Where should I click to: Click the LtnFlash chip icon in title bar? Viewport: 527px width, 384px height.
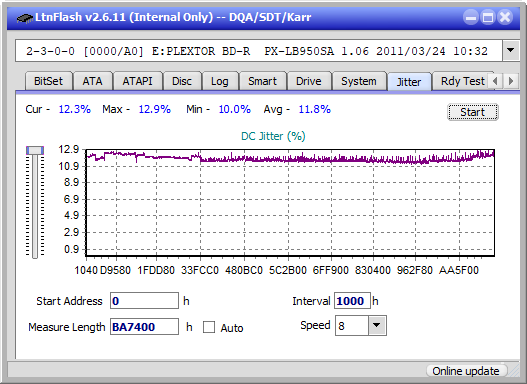coord(25,18)
